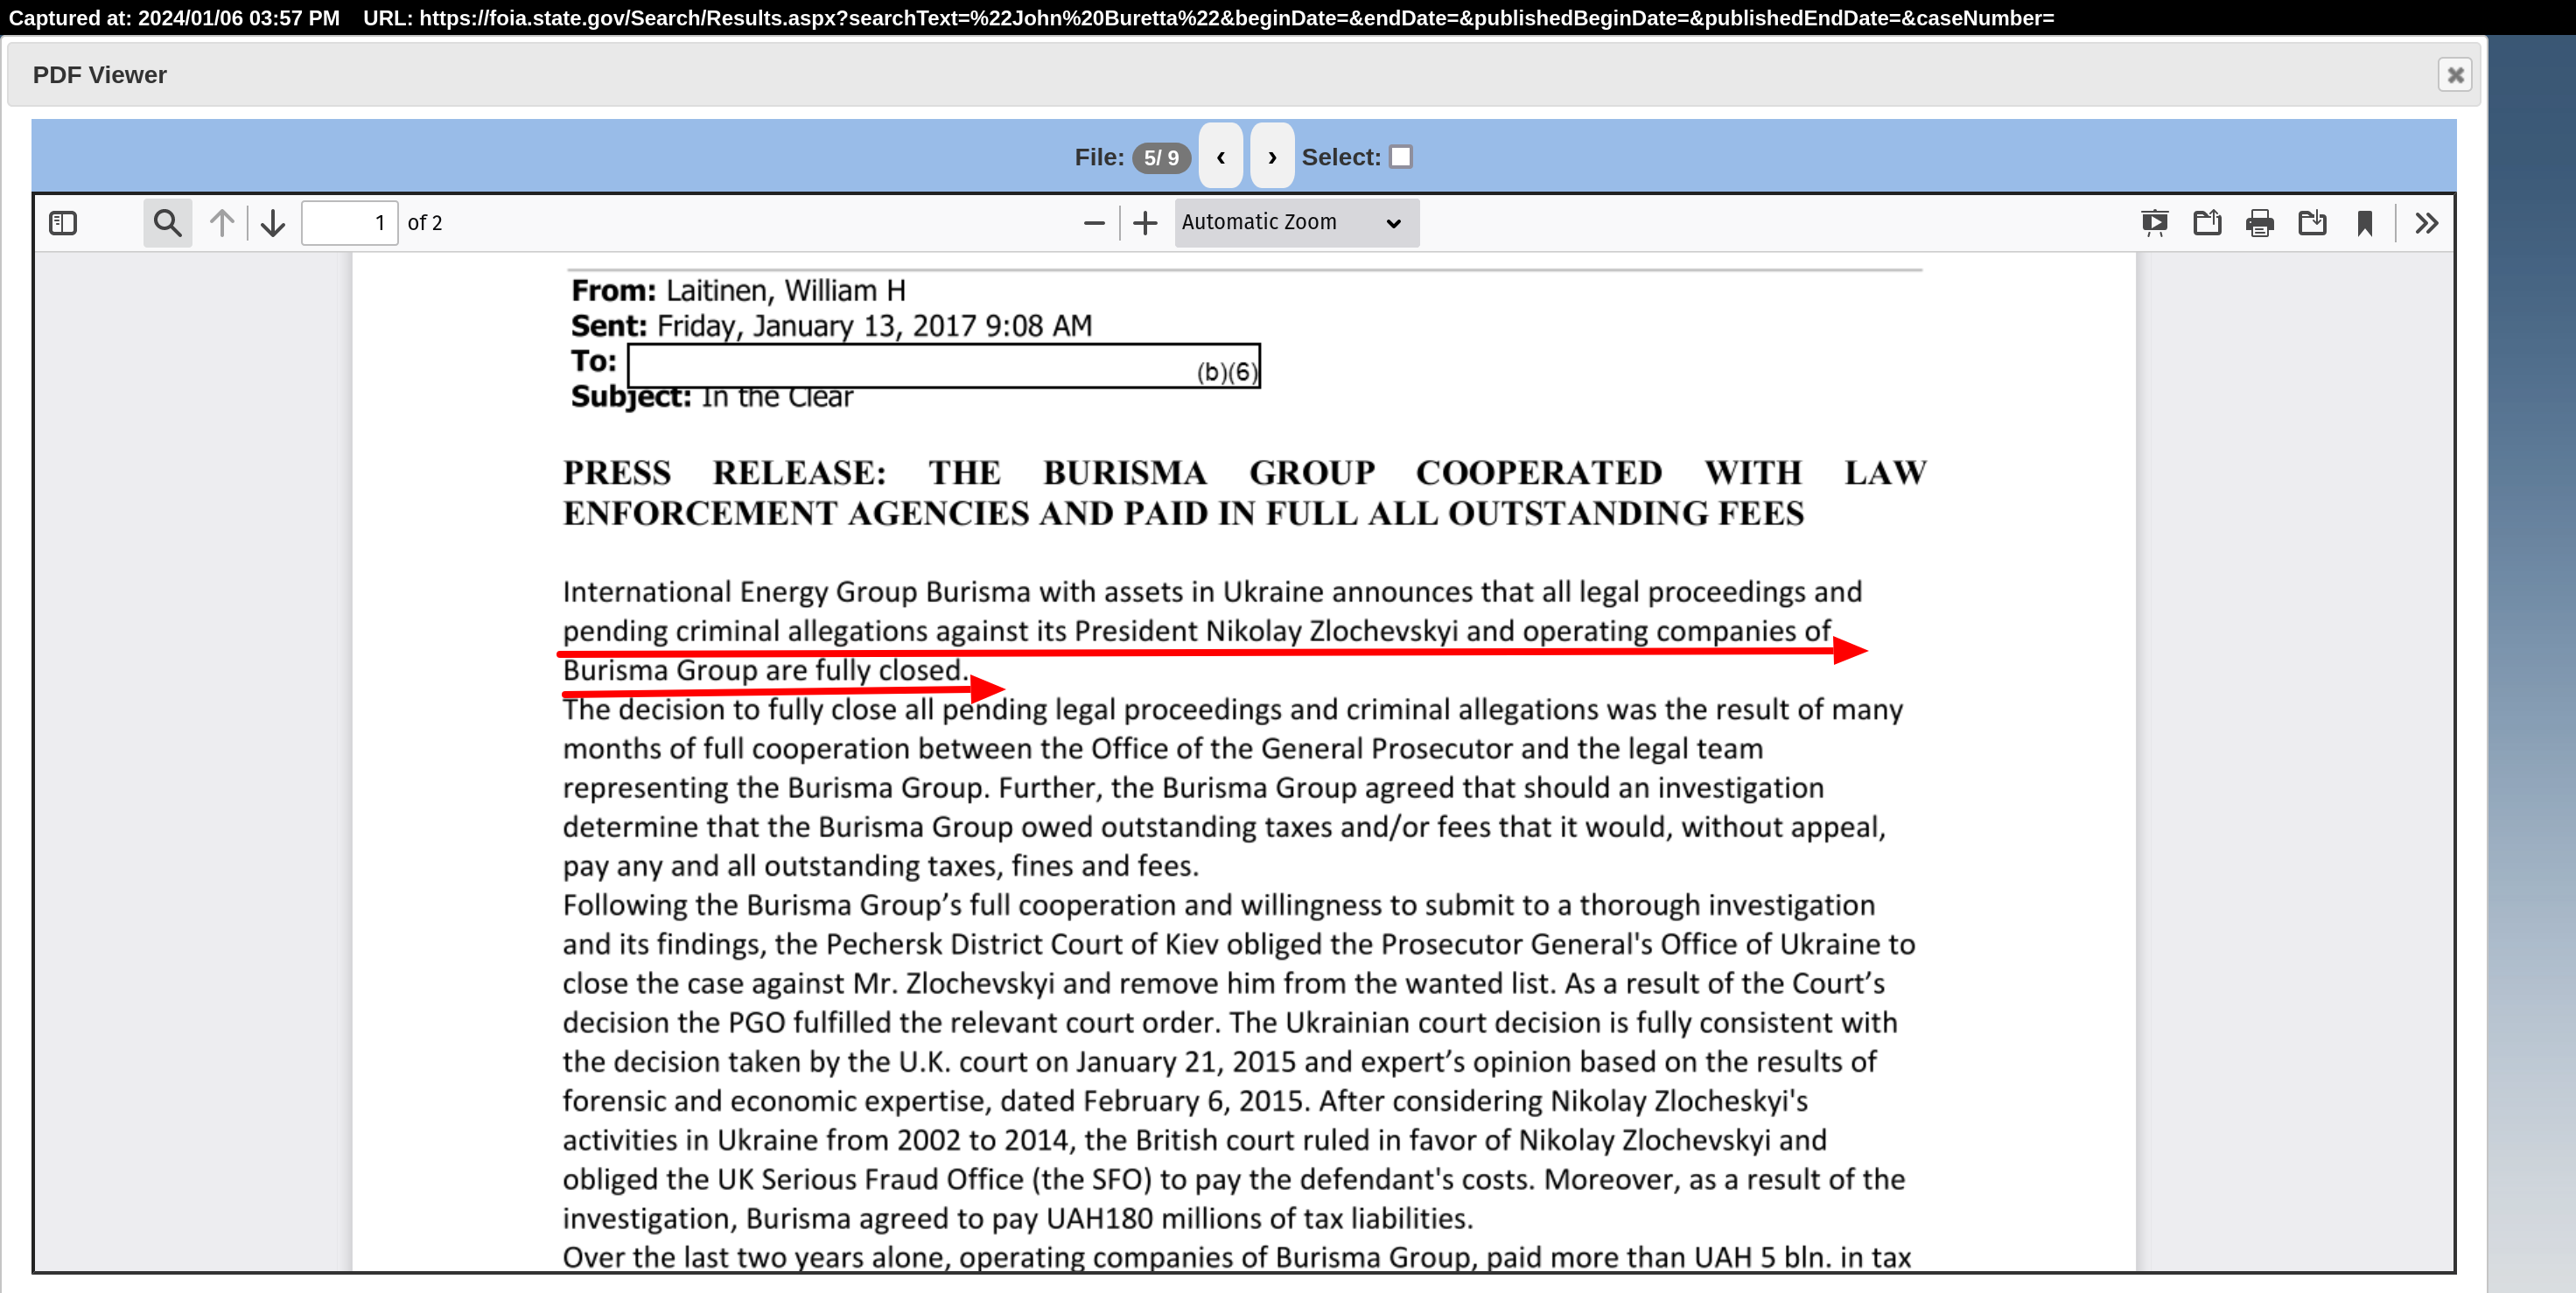The width and height of the screenshot is (2576, 1293).
Task: Open the Automatic Zoom dropdown
Action: pyautogui.click(x=1296, y=222)
